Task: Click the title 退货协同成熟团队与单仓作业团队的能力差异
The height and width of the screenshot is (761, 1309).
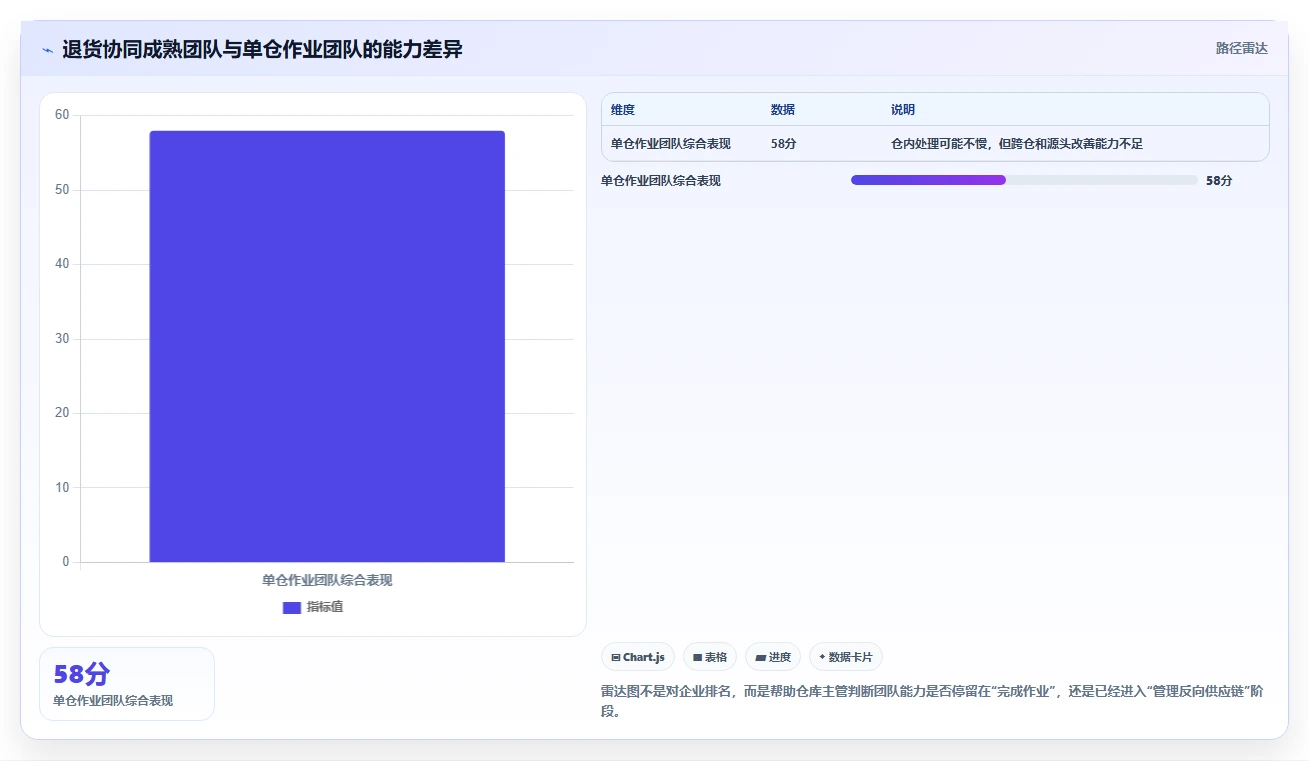Action: click(262, 49)
